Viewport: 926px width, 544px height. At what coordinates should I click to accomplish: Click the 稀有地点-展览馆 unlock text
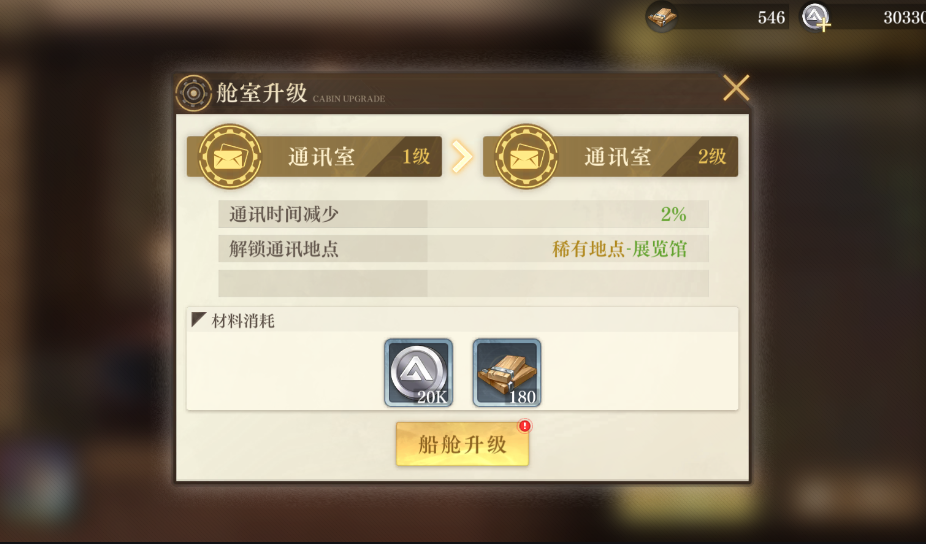pos(619,249)
